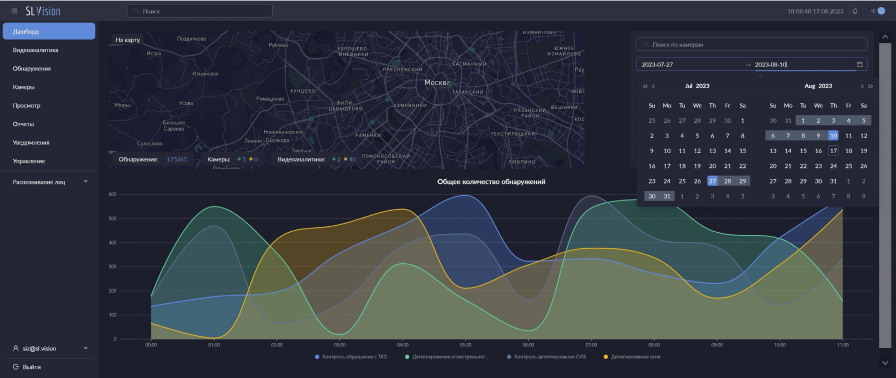Toggle the dark/light theme switch
This screenshot has height=378, width=896.
[x=877, y=11]
